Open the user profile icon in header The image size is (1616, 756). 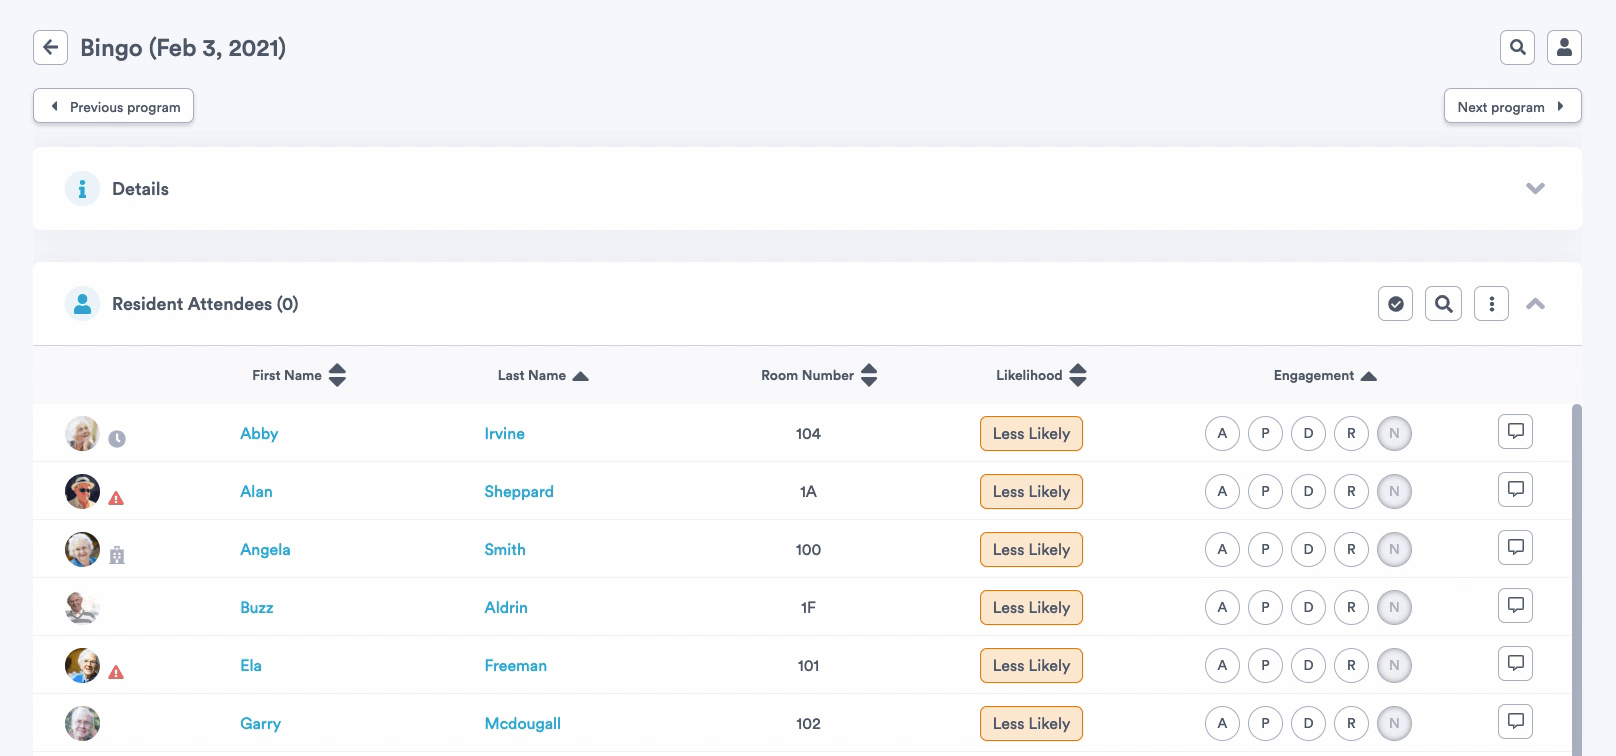click(x=1564, y=47)
